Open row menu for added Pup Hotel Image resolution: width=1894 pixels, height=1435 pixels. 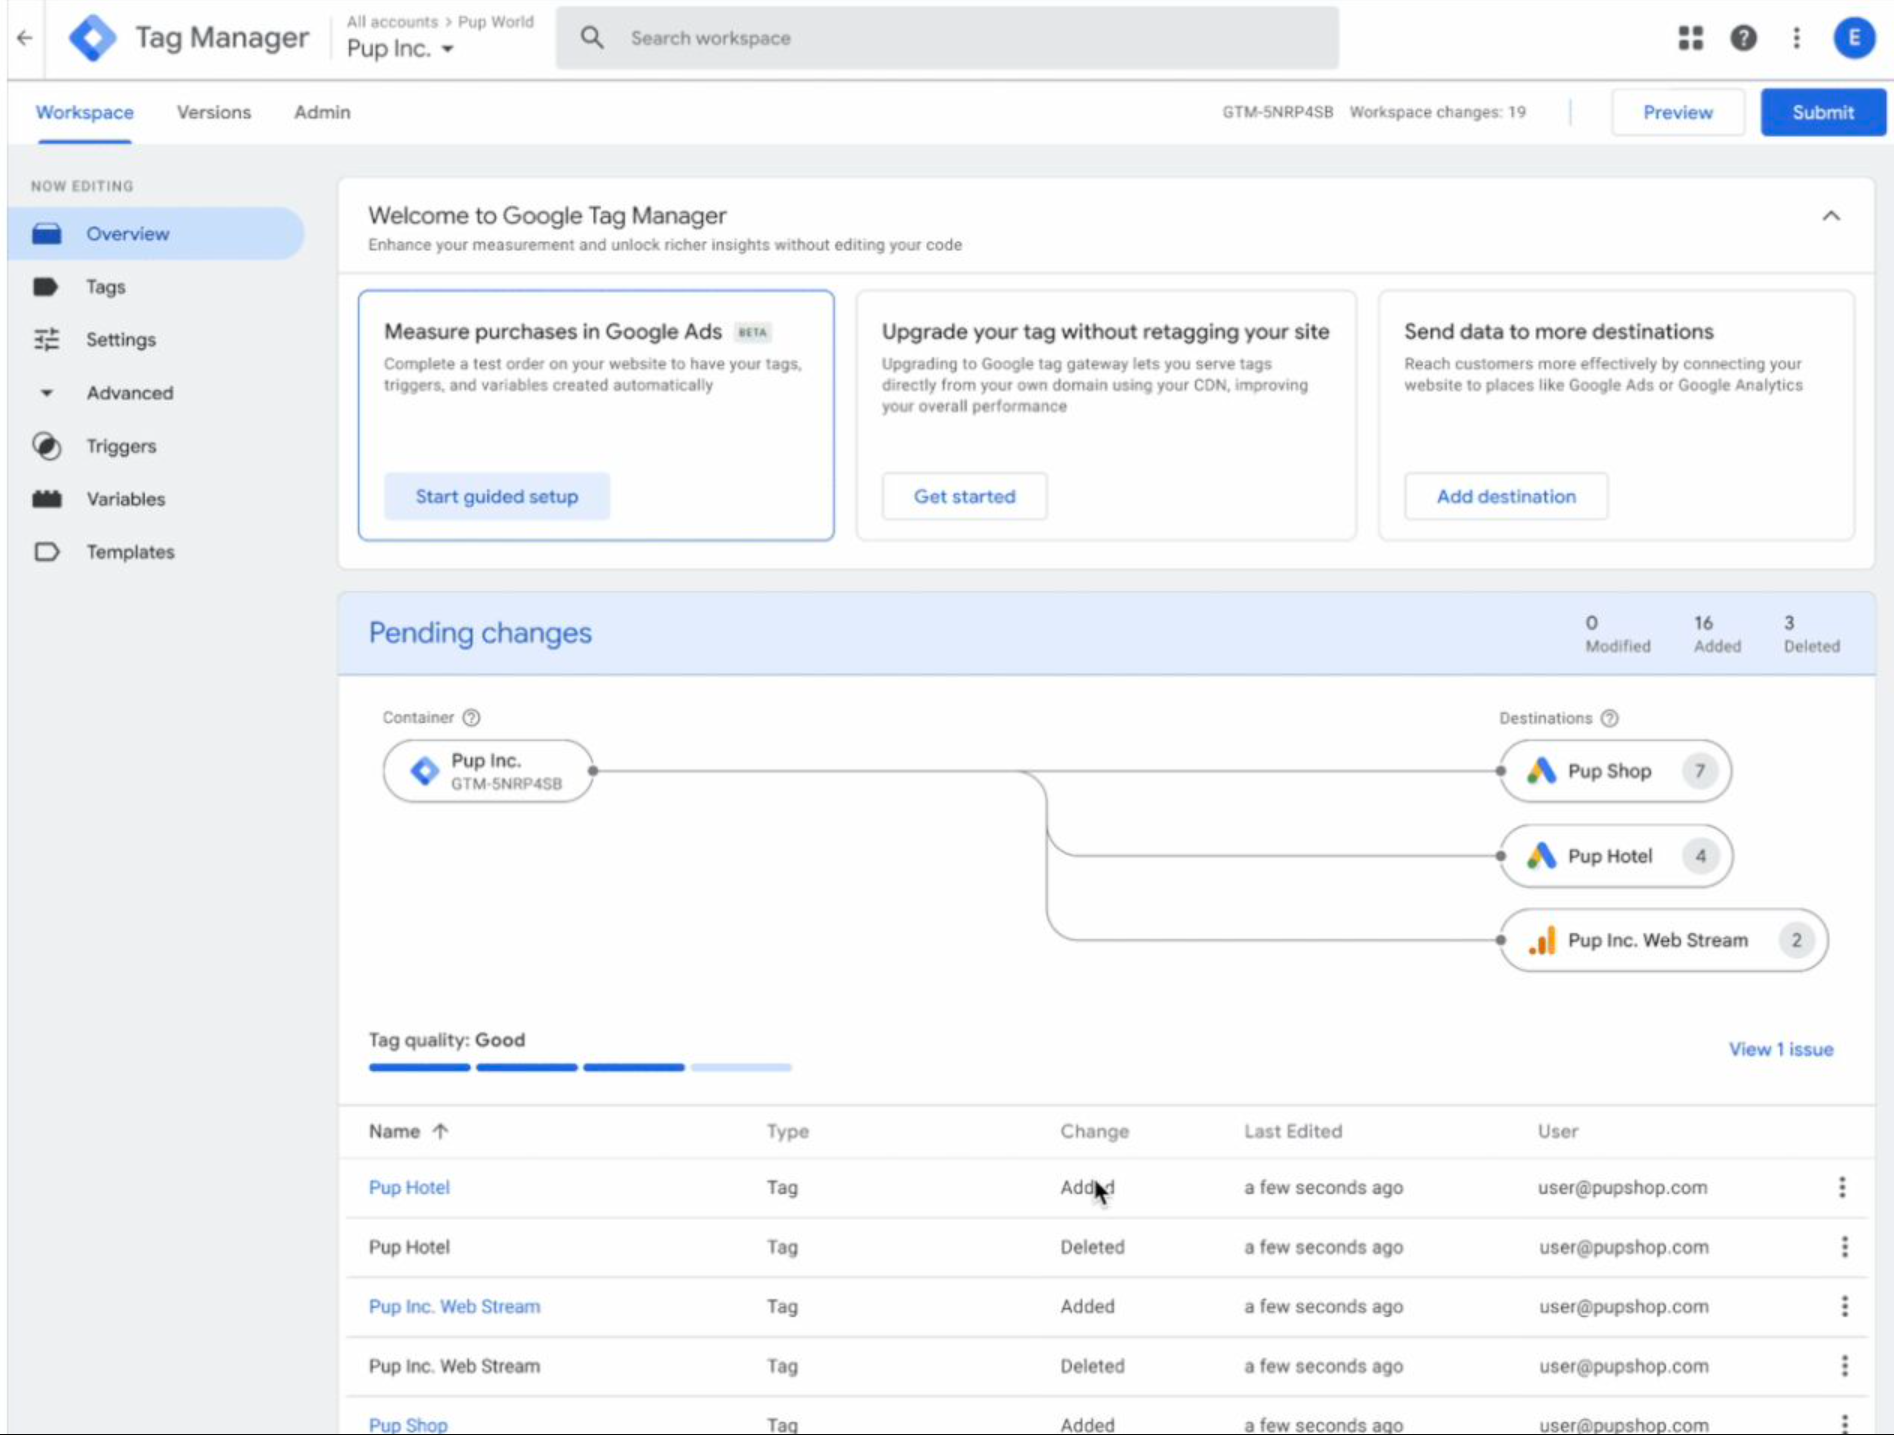point(1842,1188)
